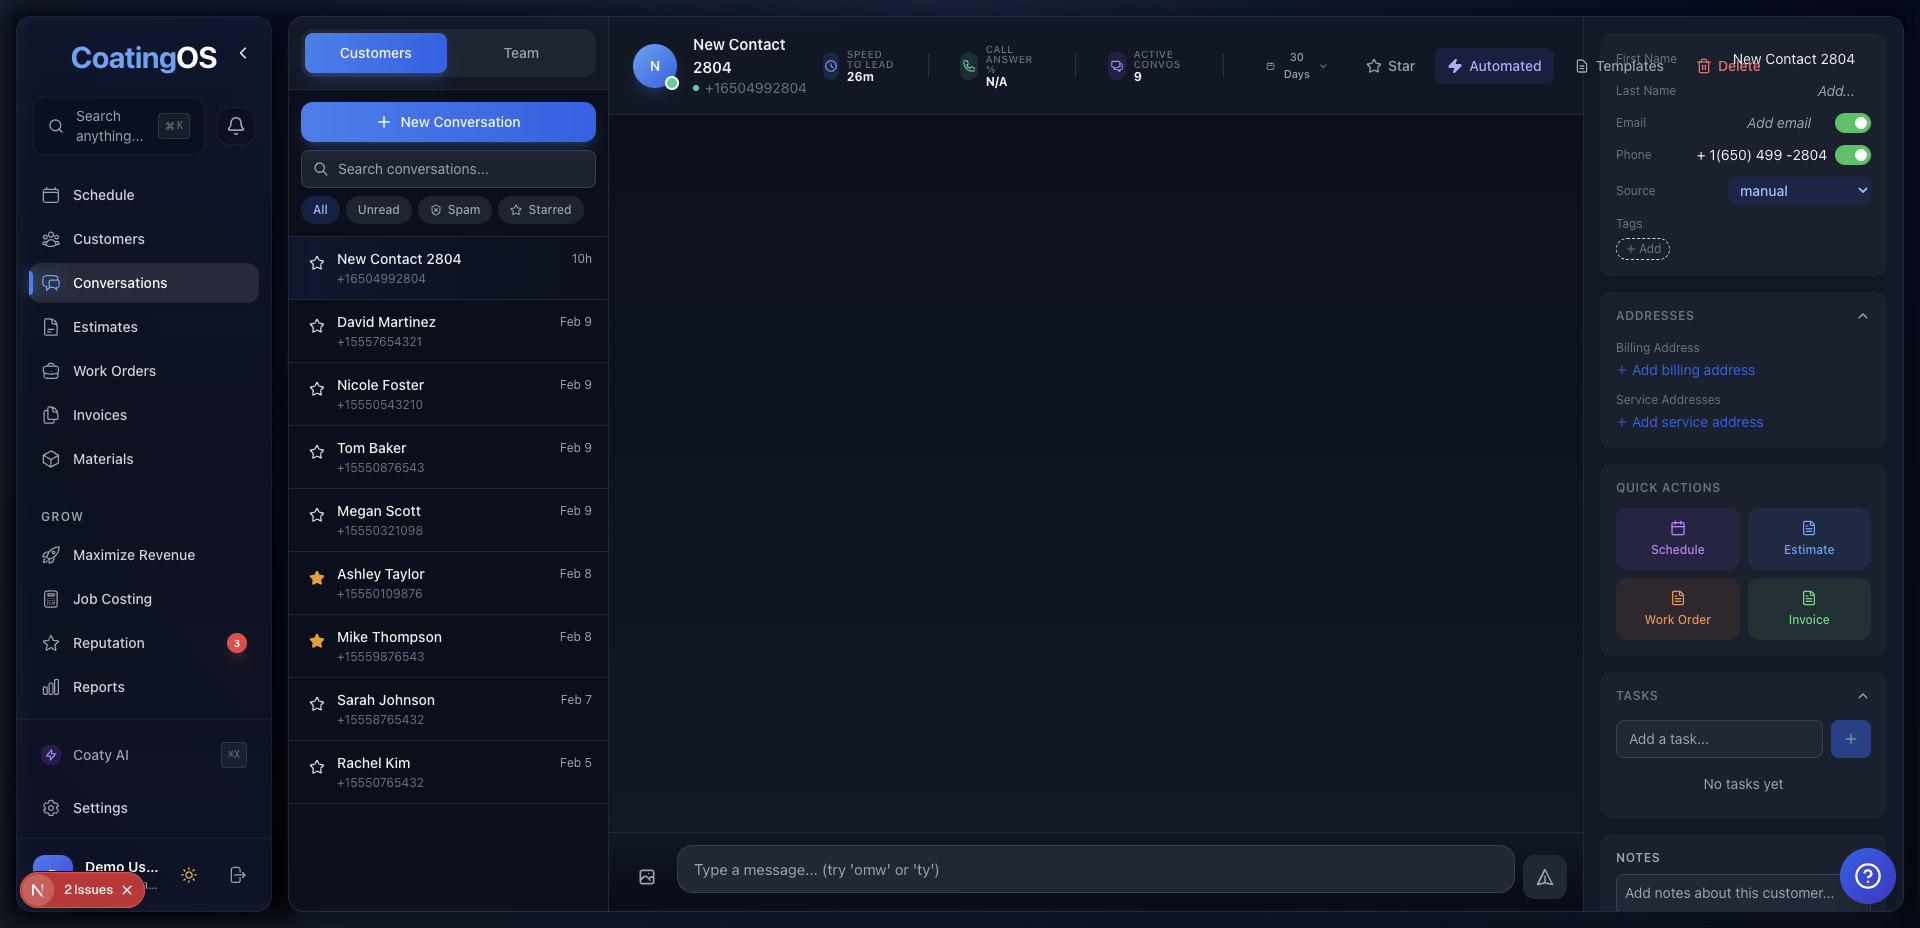Unstar the Ashley Taylor conversation
Screen dimensions: 1920x928
(x=317, y=578)
